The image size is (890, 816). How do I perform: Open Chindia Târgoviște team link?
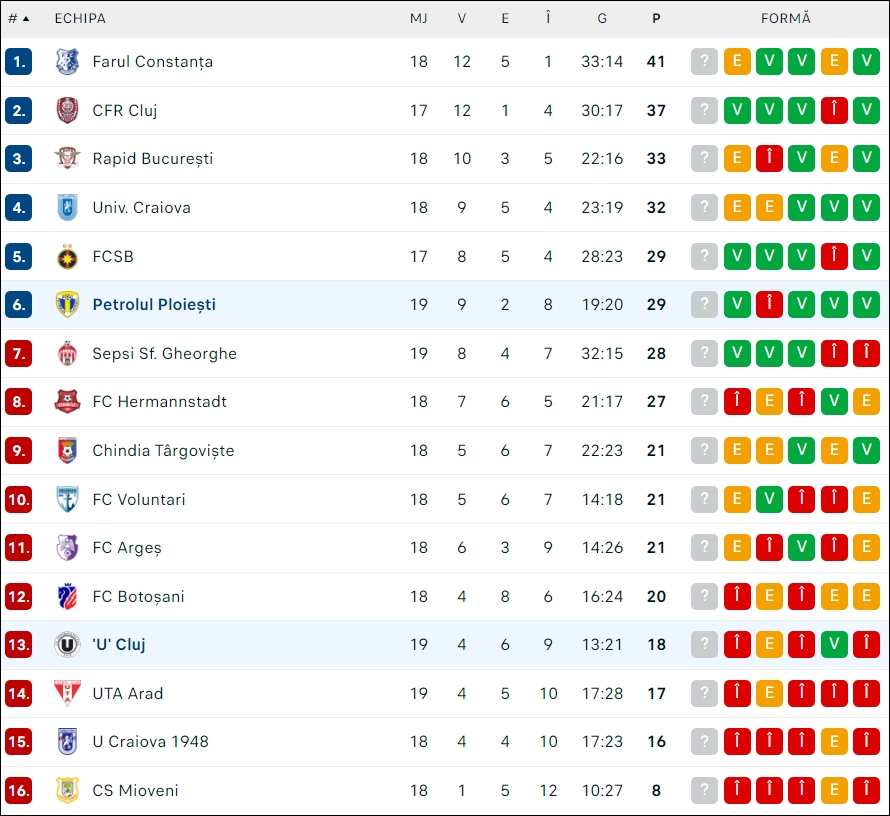163,450
